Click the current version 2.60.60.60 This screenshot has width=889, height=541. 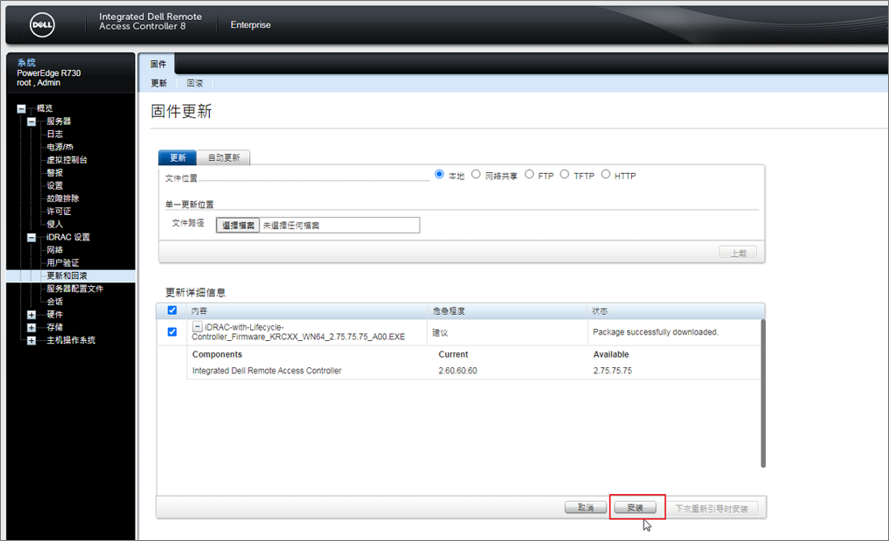(x=458, y=370)
